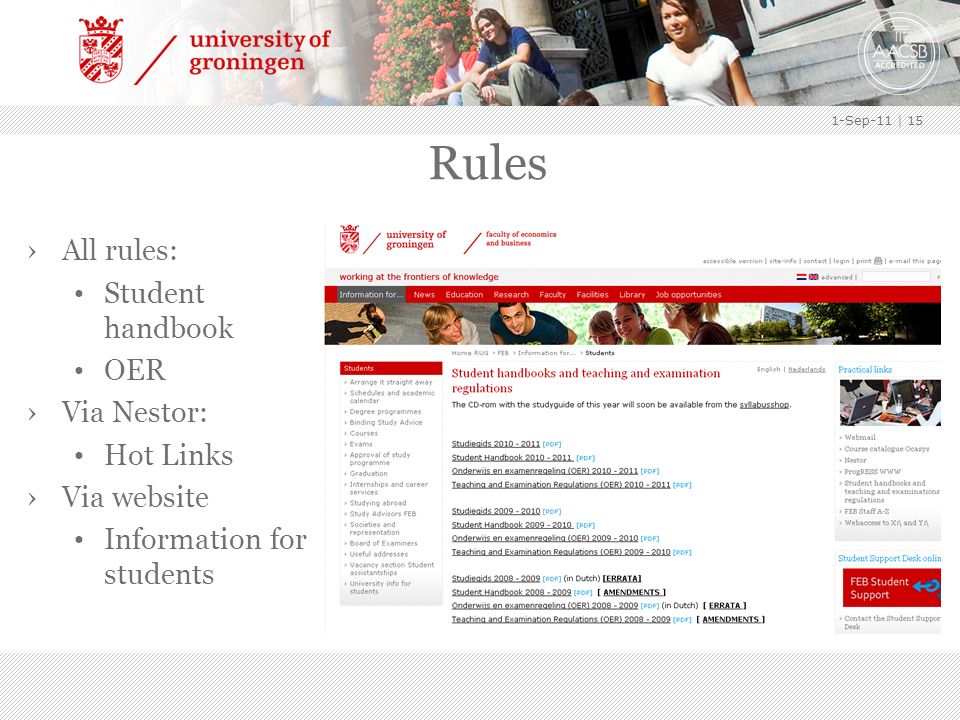
Task: Open Board of Examiners in sidebar
Action: click(383, 543)
